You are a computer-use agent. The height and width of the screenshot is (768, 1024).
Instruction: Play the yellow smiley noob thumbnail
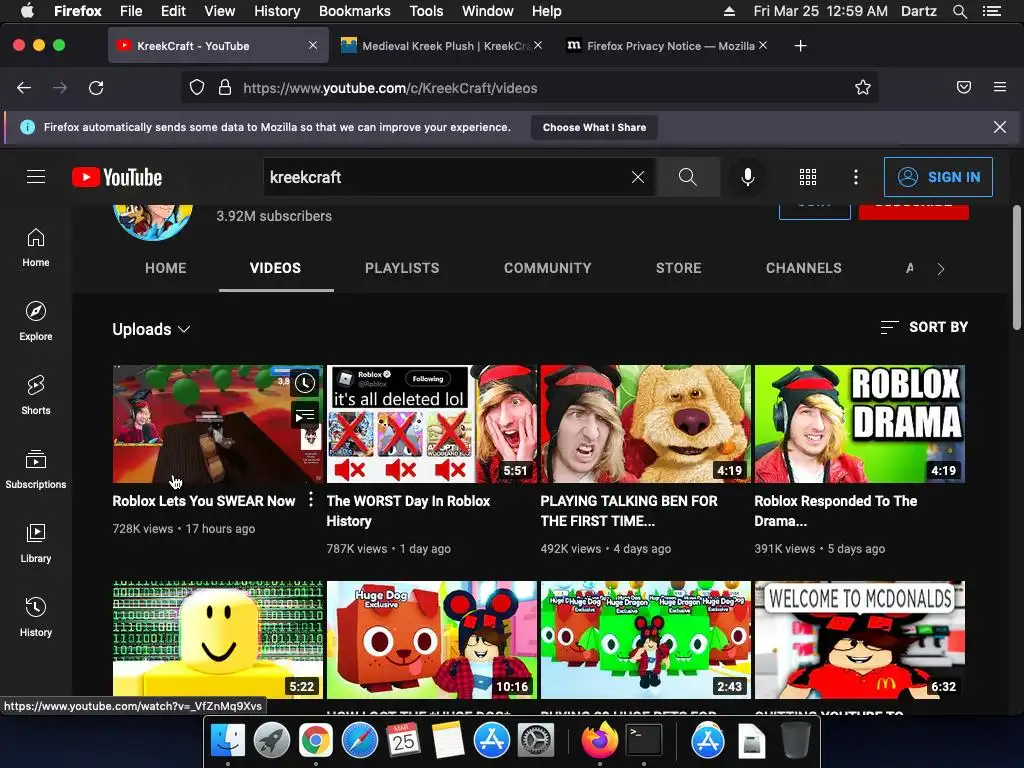coord(217,640)
